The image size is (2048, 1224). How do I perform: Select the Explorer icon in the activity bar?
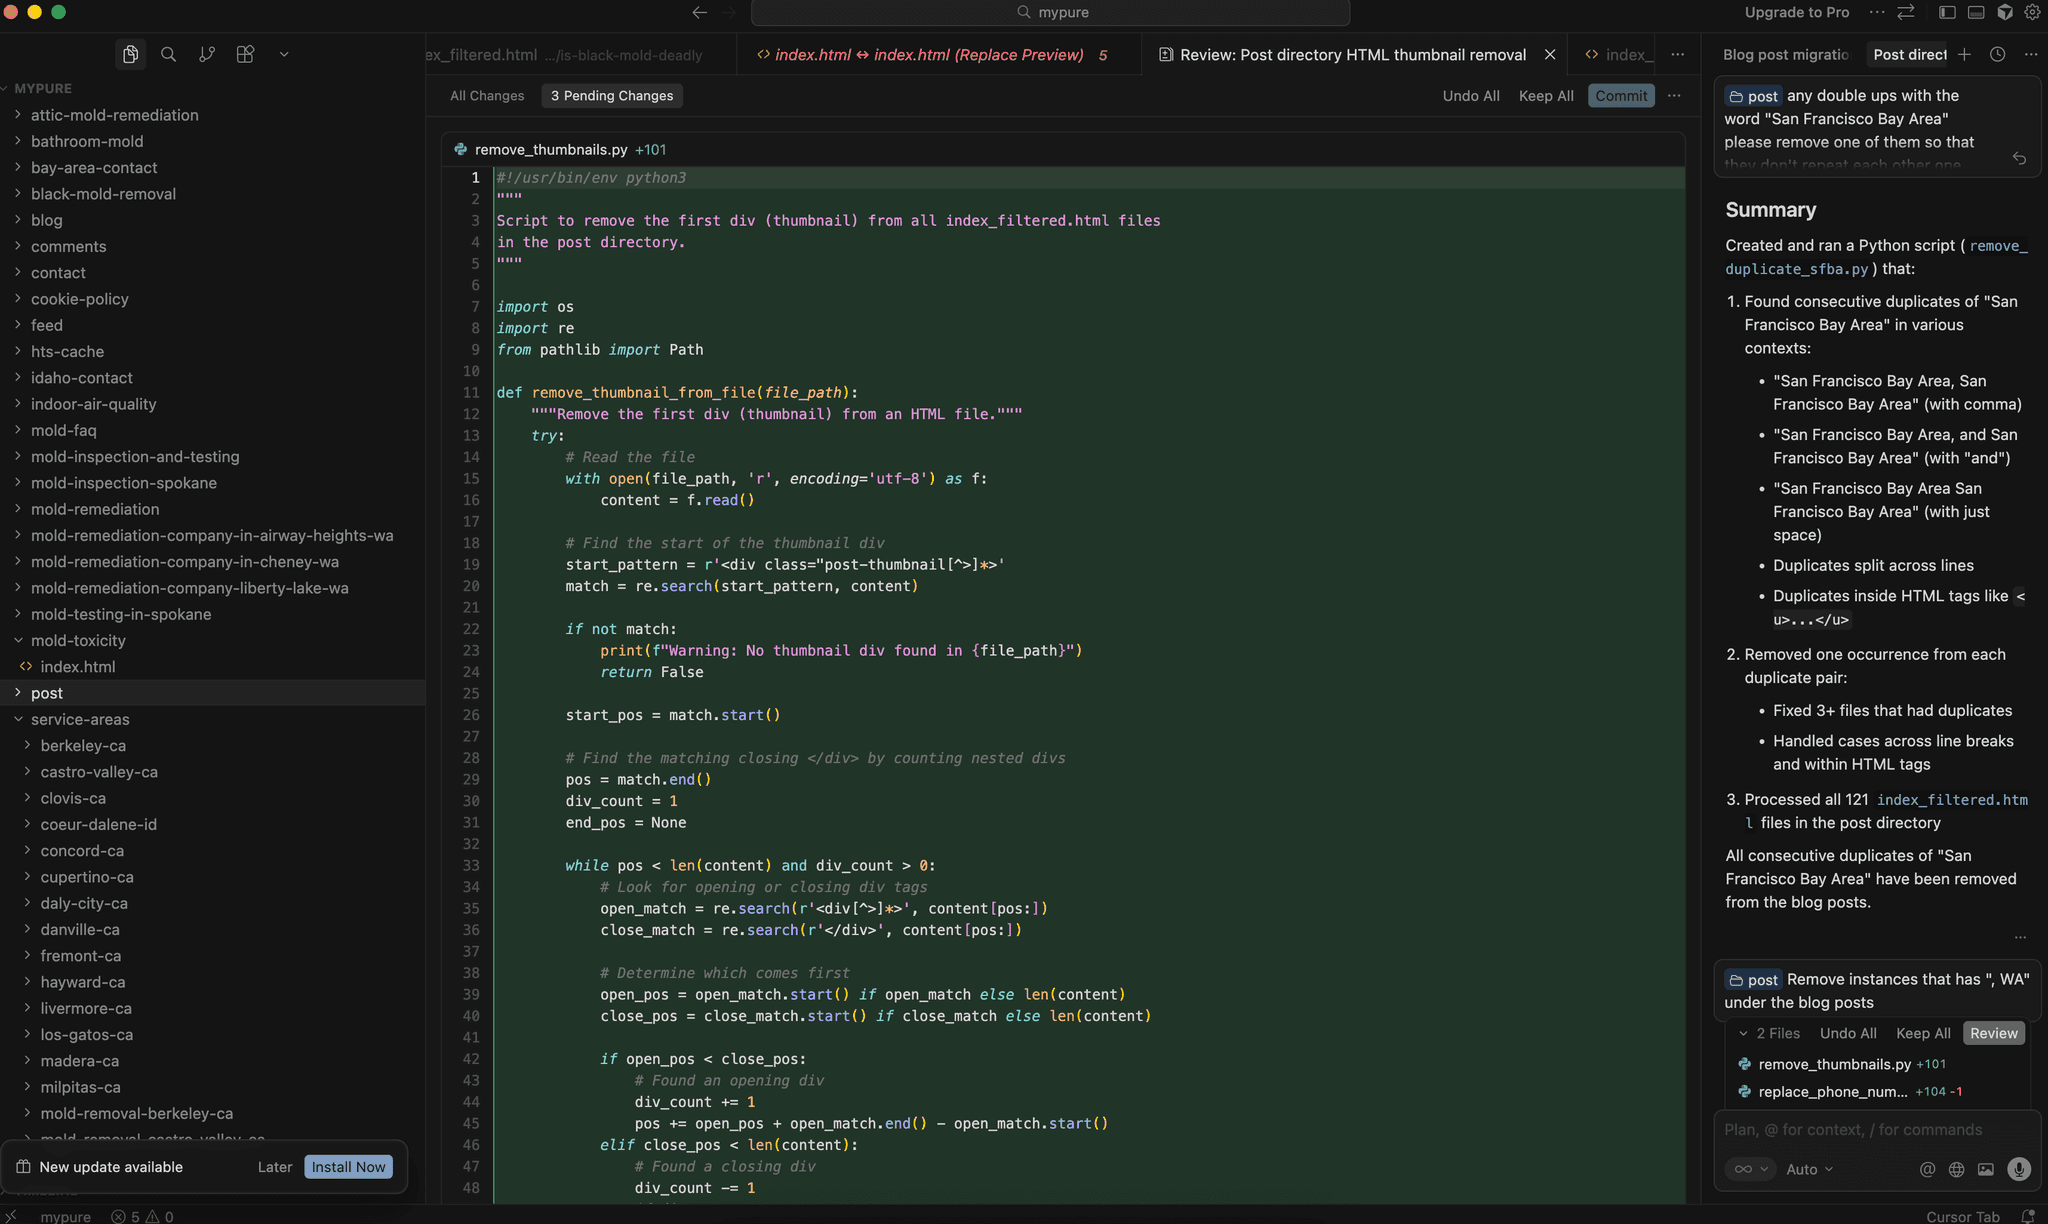coord(131,54)
